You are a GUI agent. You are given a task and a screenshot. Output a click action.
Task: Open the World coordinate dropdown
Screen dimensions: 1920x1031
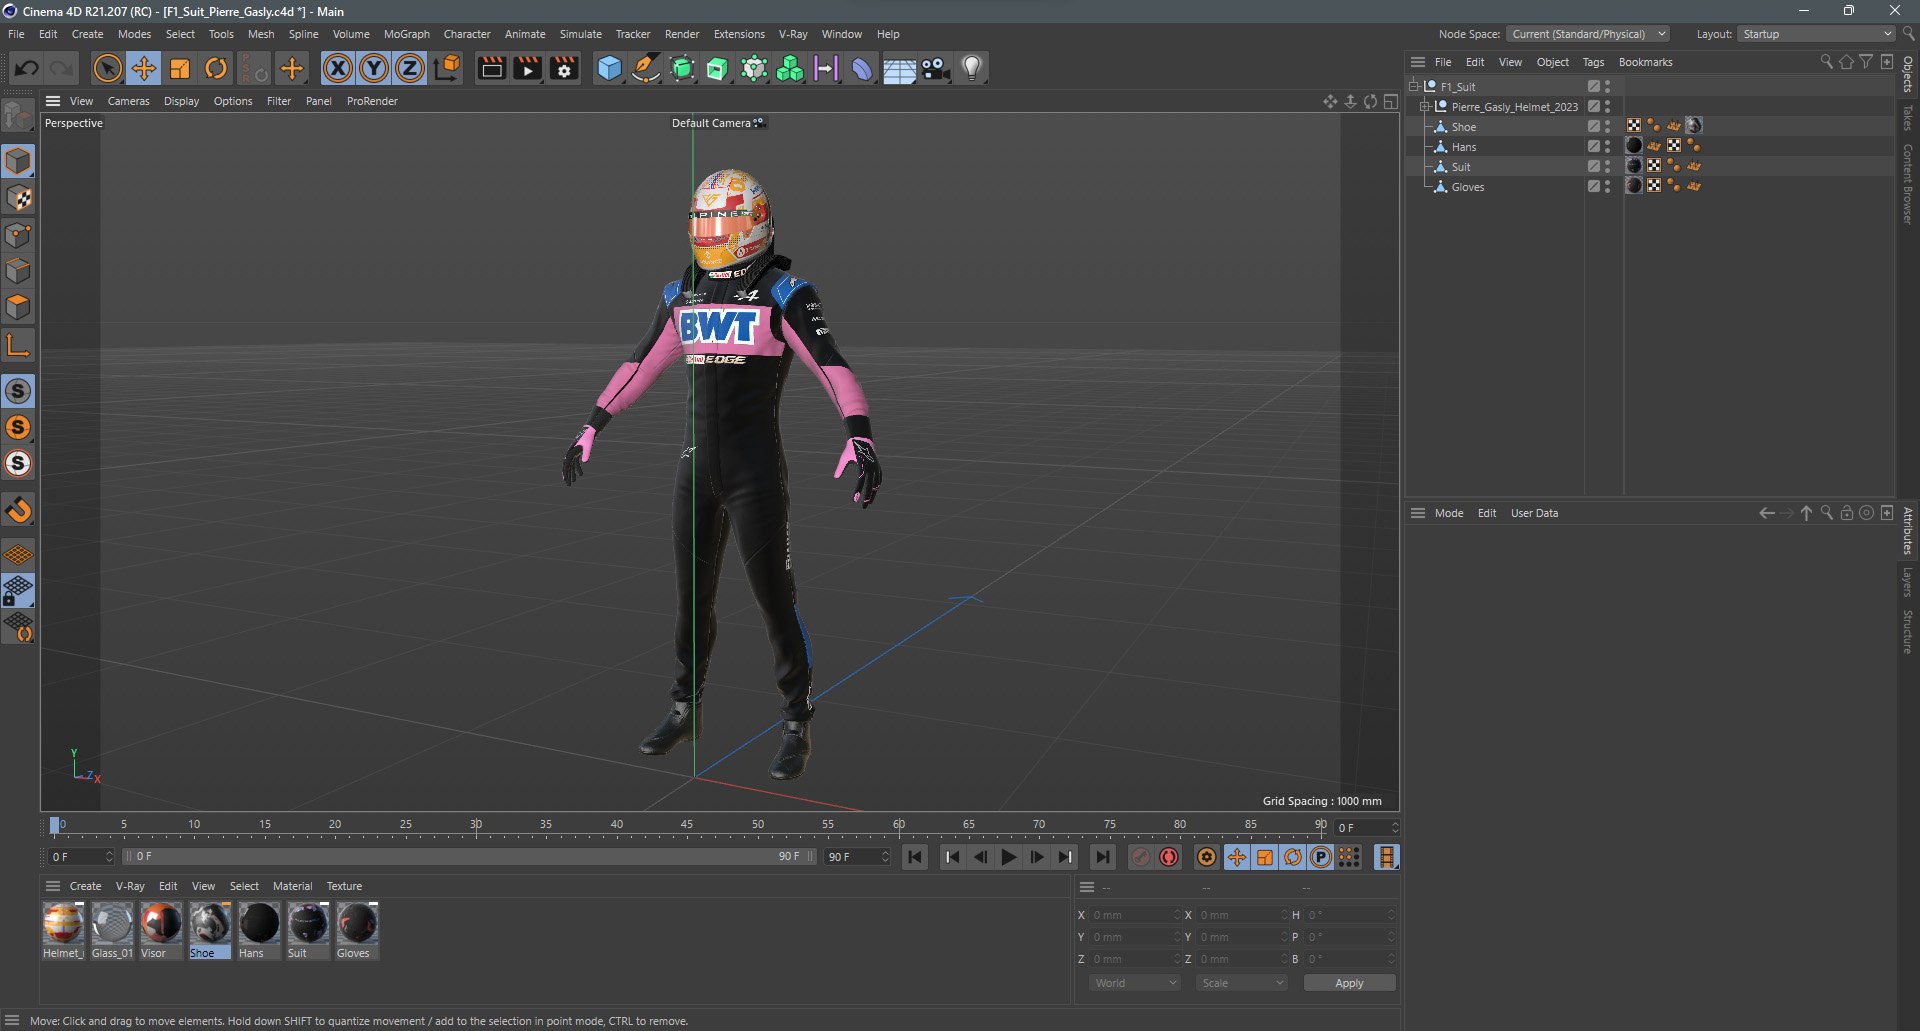click(x=1135, y=983)
